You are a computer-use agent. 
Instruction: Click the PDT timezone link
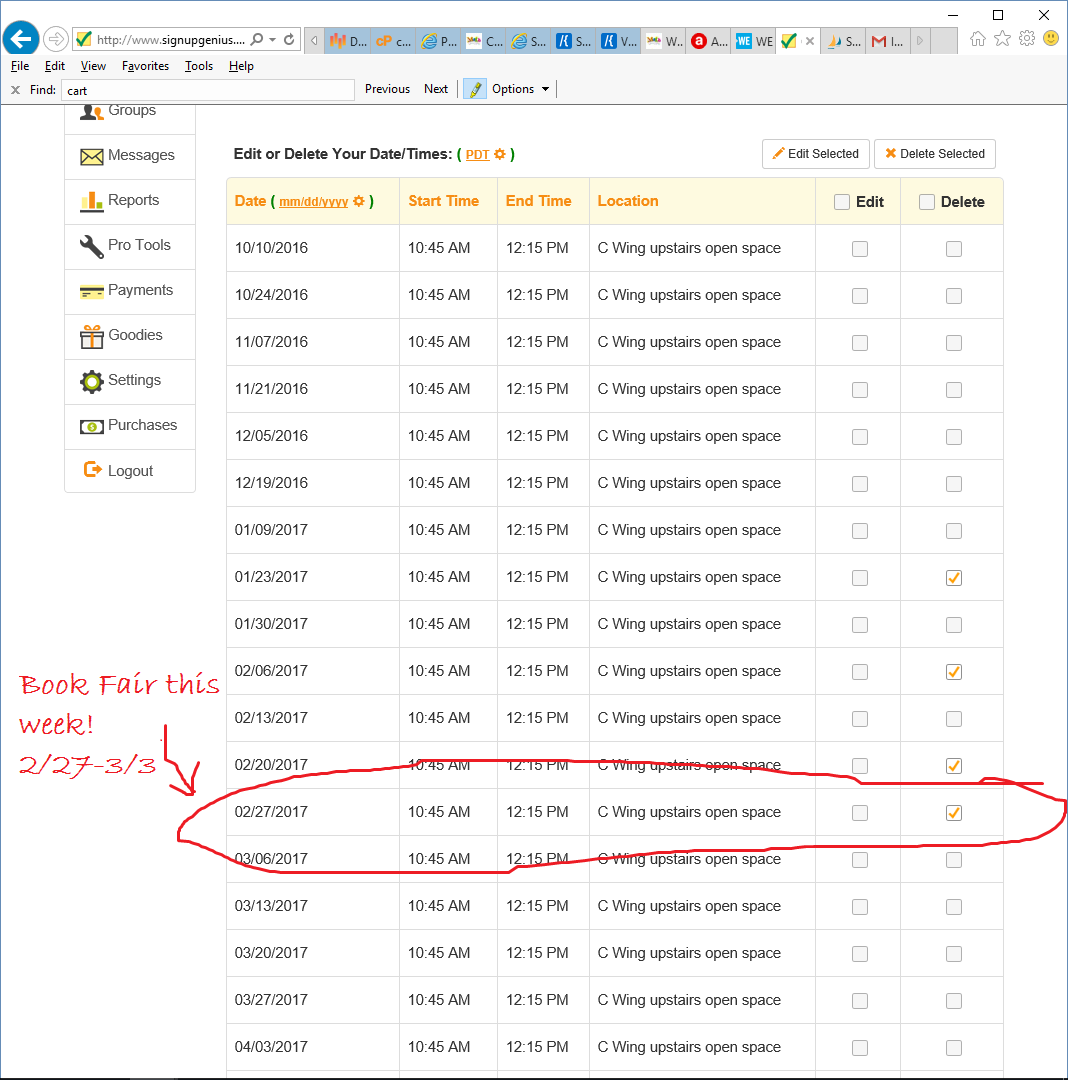[477, 155]
